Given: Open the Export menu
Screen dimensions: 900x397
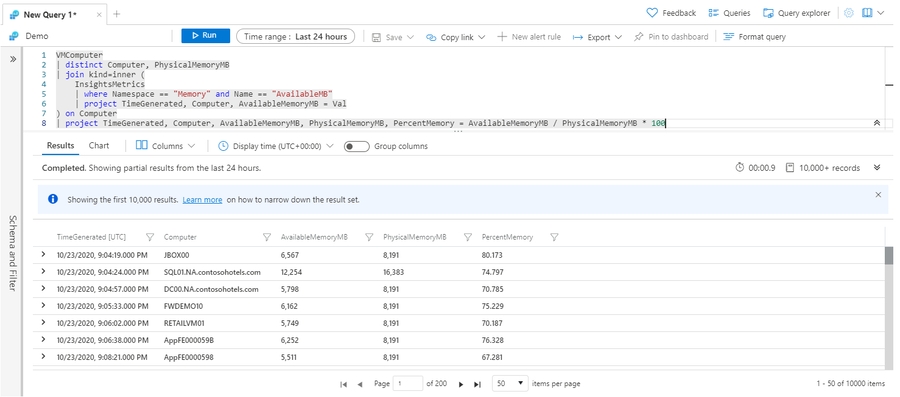Looking at the screenshot, I should (x=597, y=37).
